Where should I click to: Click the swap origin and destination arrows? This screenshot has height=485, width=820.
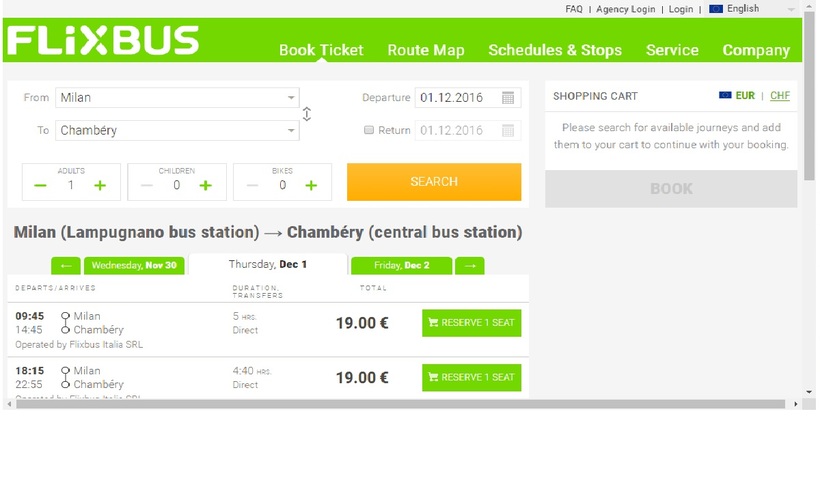(x=307, y=114)
